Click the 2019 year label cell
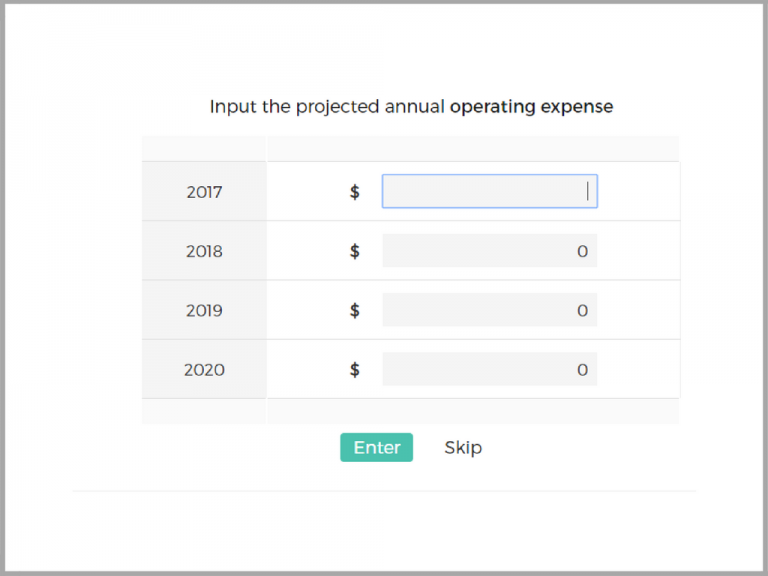Screen dimensions: 768x576 tap(204, 310)
